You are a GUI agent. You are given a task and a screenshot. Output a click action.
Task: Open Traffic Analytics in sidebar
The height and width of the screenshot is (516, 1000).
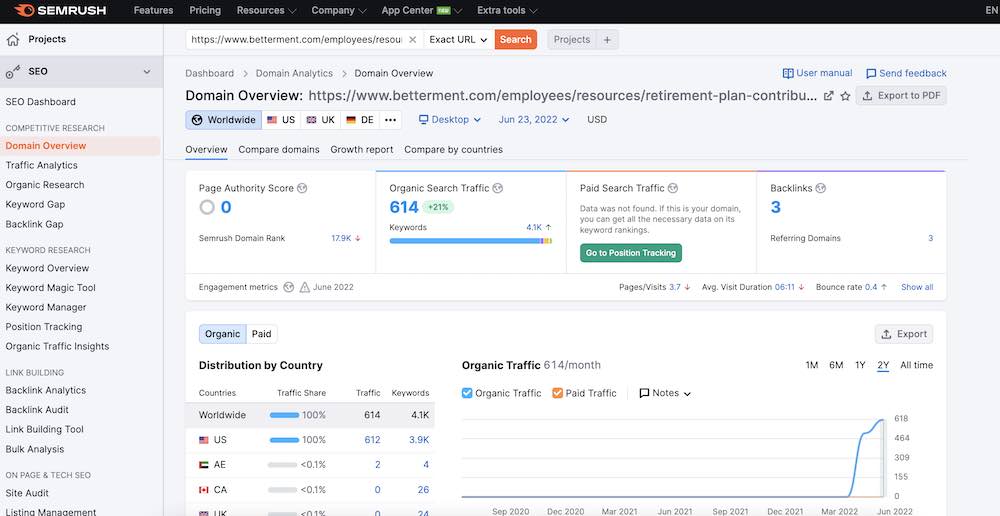41,166
